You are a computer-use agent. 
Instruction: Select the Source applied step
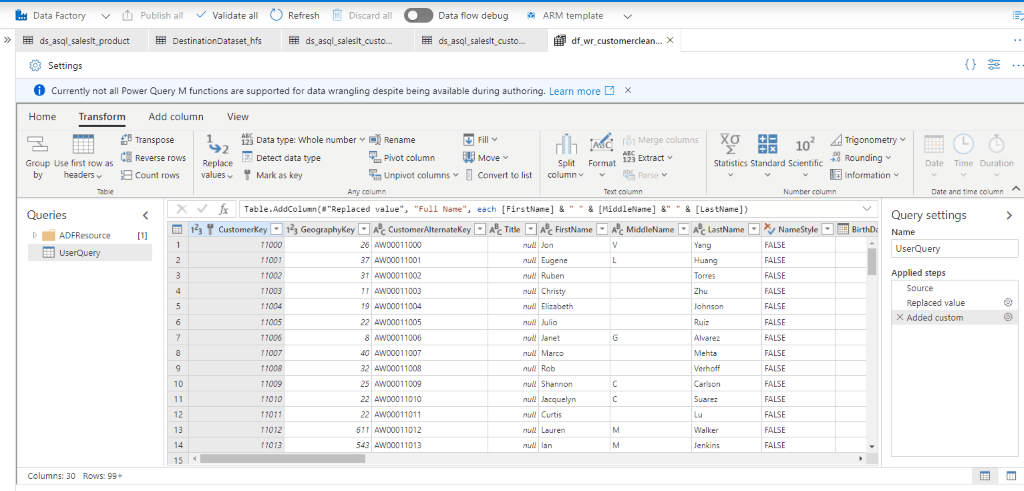pyautogui.click(x=920, y=288)
